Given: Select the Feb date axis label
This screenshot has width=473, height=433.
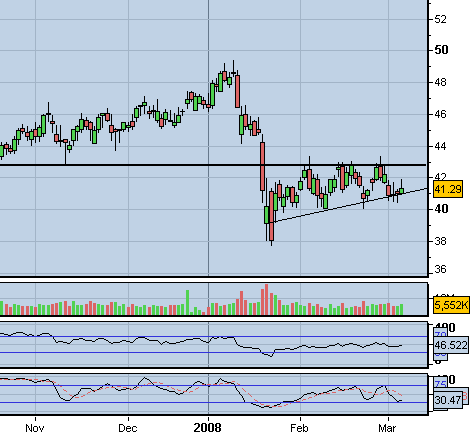Looking at the screenshot, I should coord(299,428).
